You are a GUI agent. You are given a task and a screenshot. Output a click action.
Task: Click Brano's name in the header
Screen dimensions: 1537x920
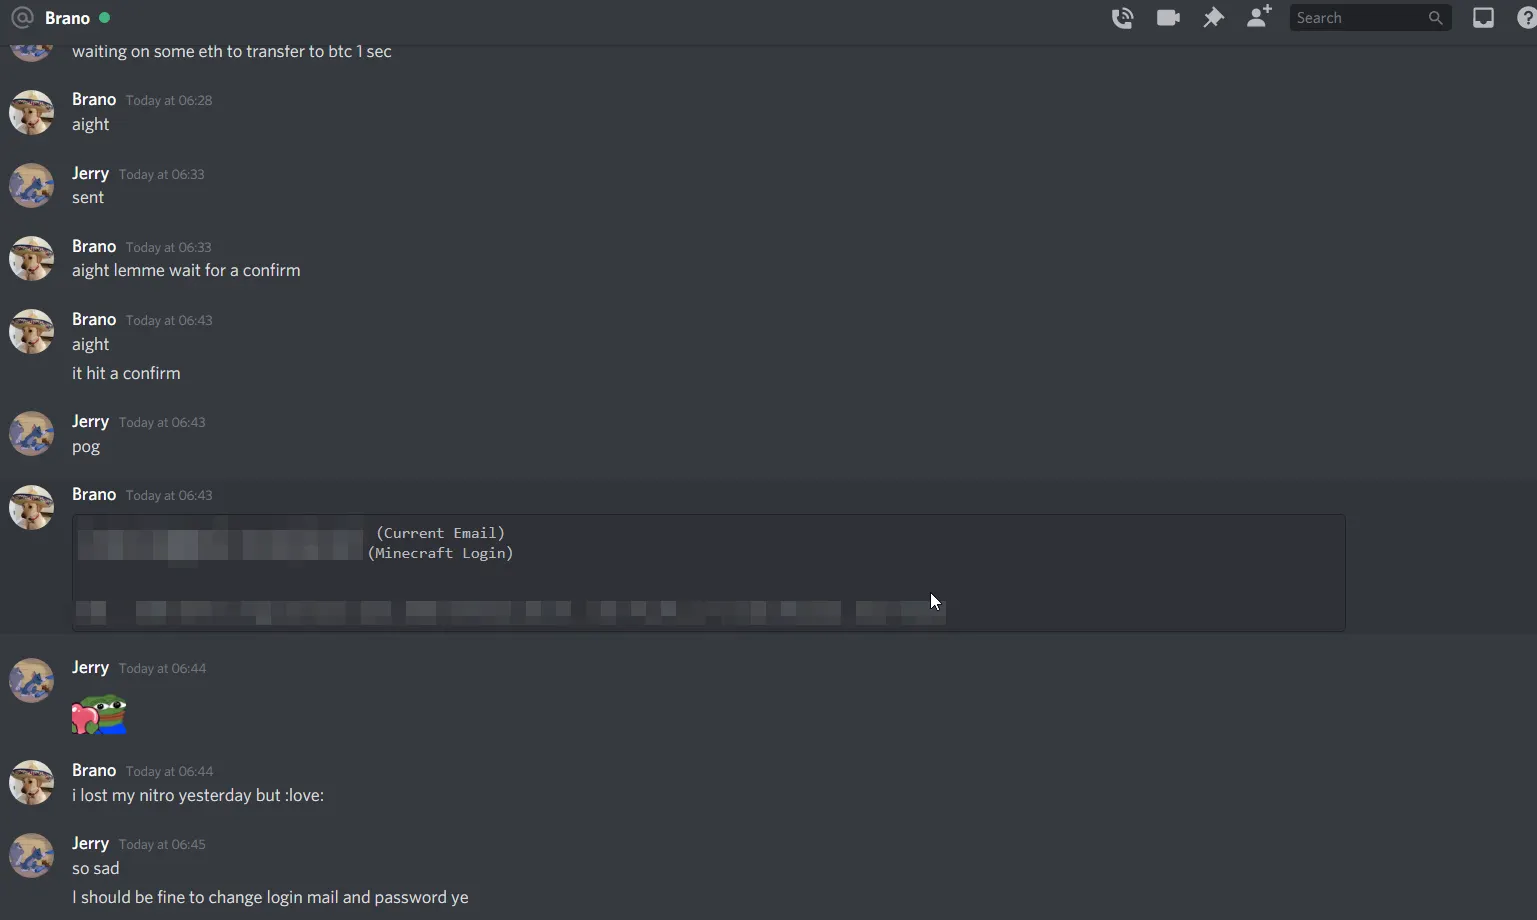coord(67,18)
